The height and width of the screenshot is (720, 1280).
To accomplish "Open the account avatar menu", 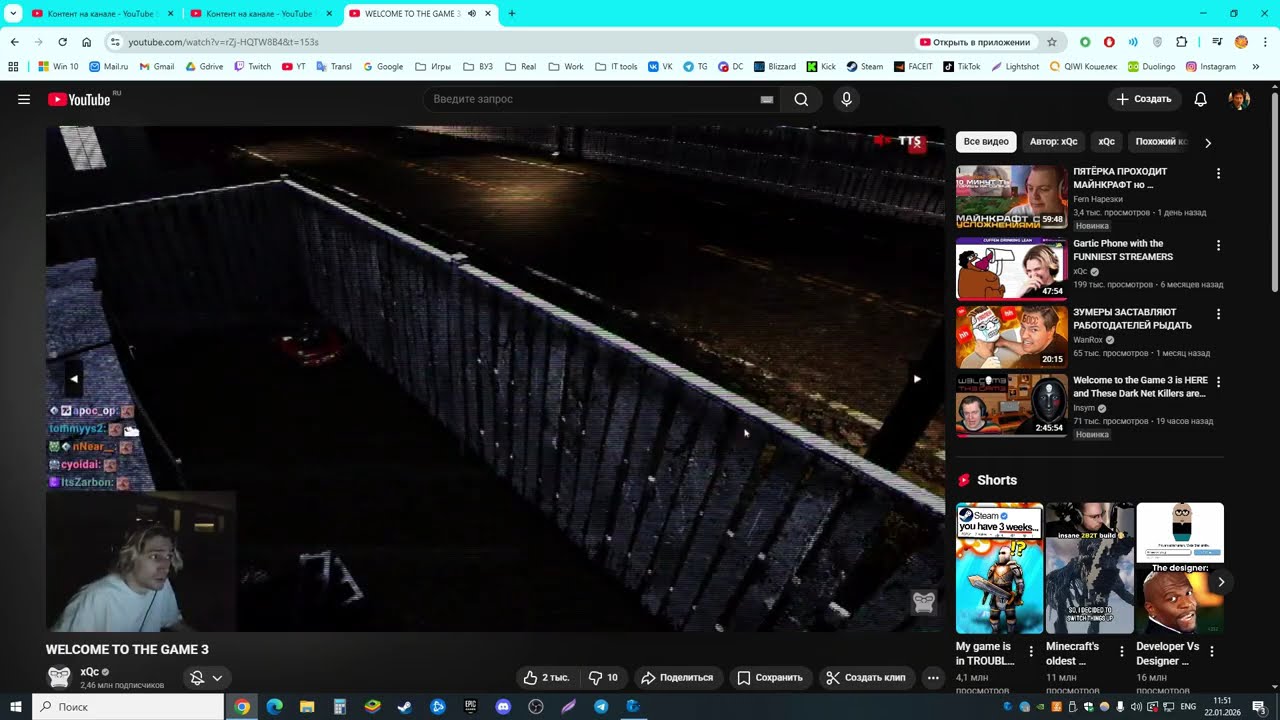I will pyautogui.click(x=1239, y=99).
